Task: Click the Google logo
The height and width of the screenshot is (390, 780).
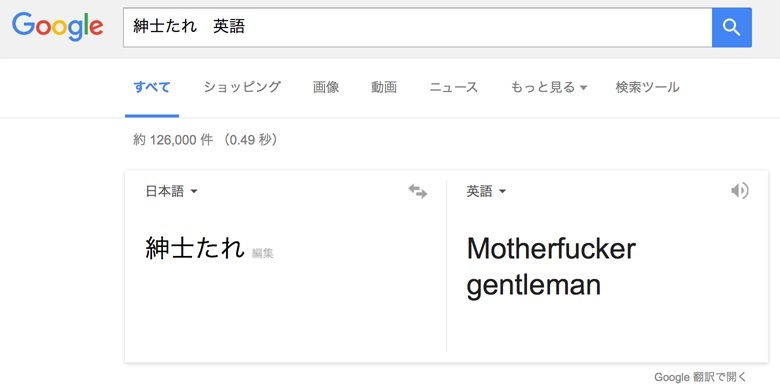Action: (x=57, y=27)
